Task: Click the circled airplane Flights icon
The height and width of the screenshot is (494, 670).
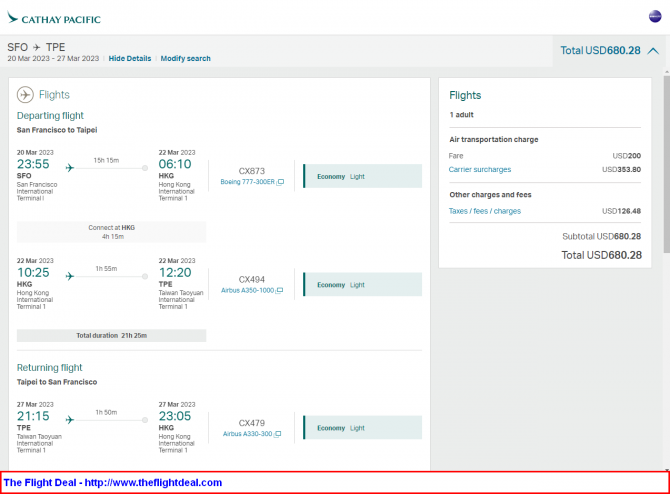Action: pyautogui.click(x=25, y=94)
